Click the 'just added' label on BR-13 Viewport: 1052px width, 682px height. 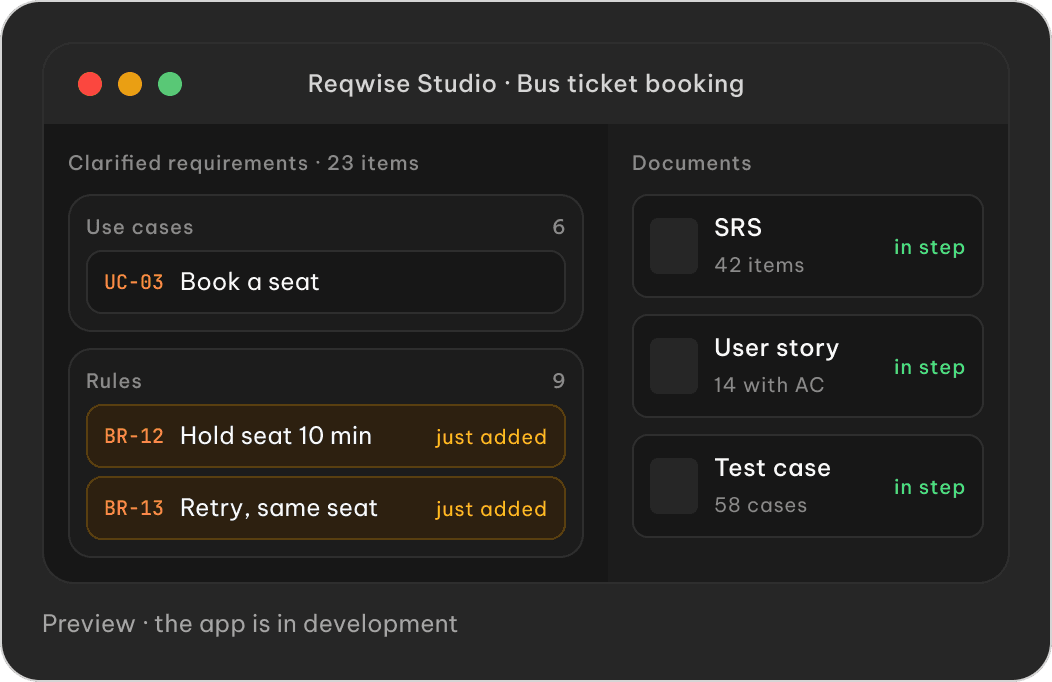(x=491, y=509)
